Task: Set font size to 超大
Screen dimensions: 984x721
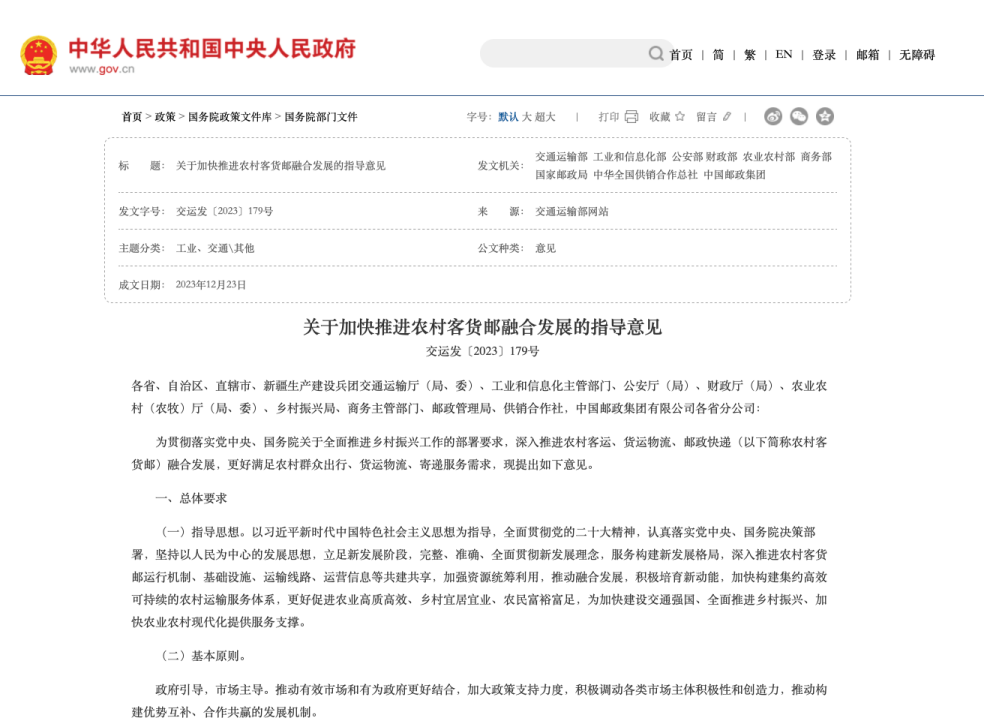Action: [x=545, y=117]
